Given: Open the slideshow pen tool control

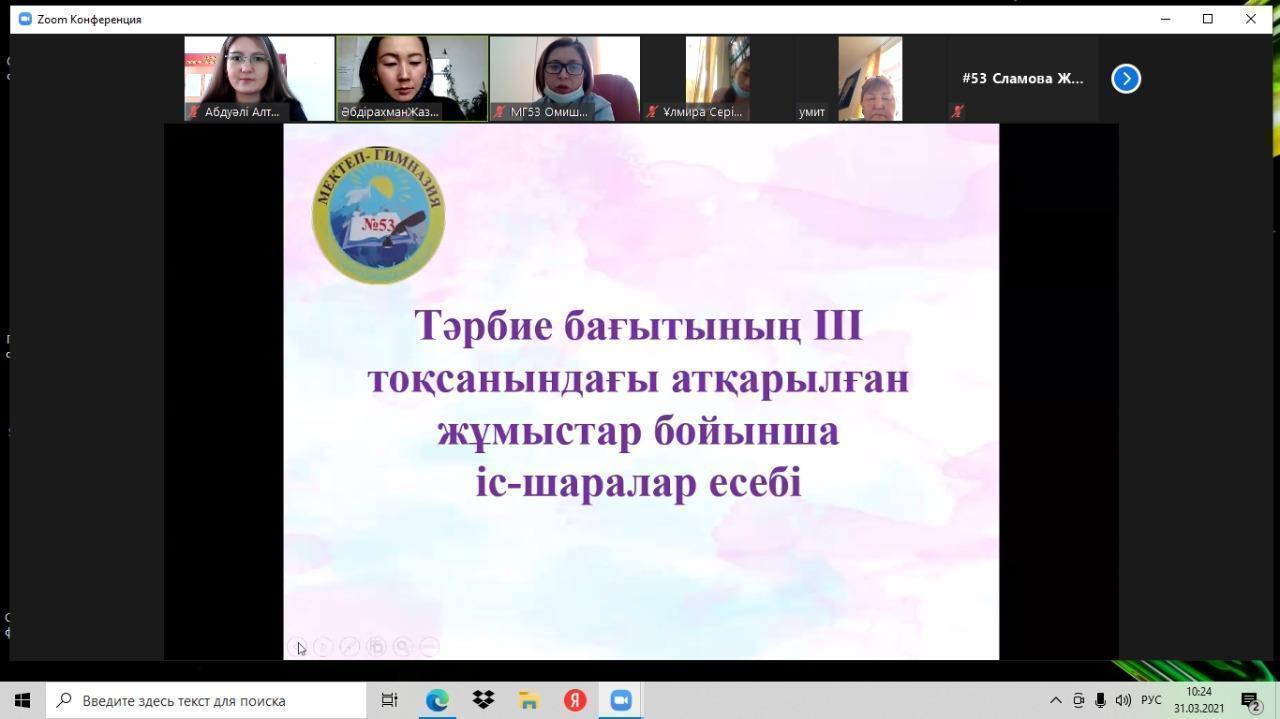Looking at the screenshot, I should (349, 647).
